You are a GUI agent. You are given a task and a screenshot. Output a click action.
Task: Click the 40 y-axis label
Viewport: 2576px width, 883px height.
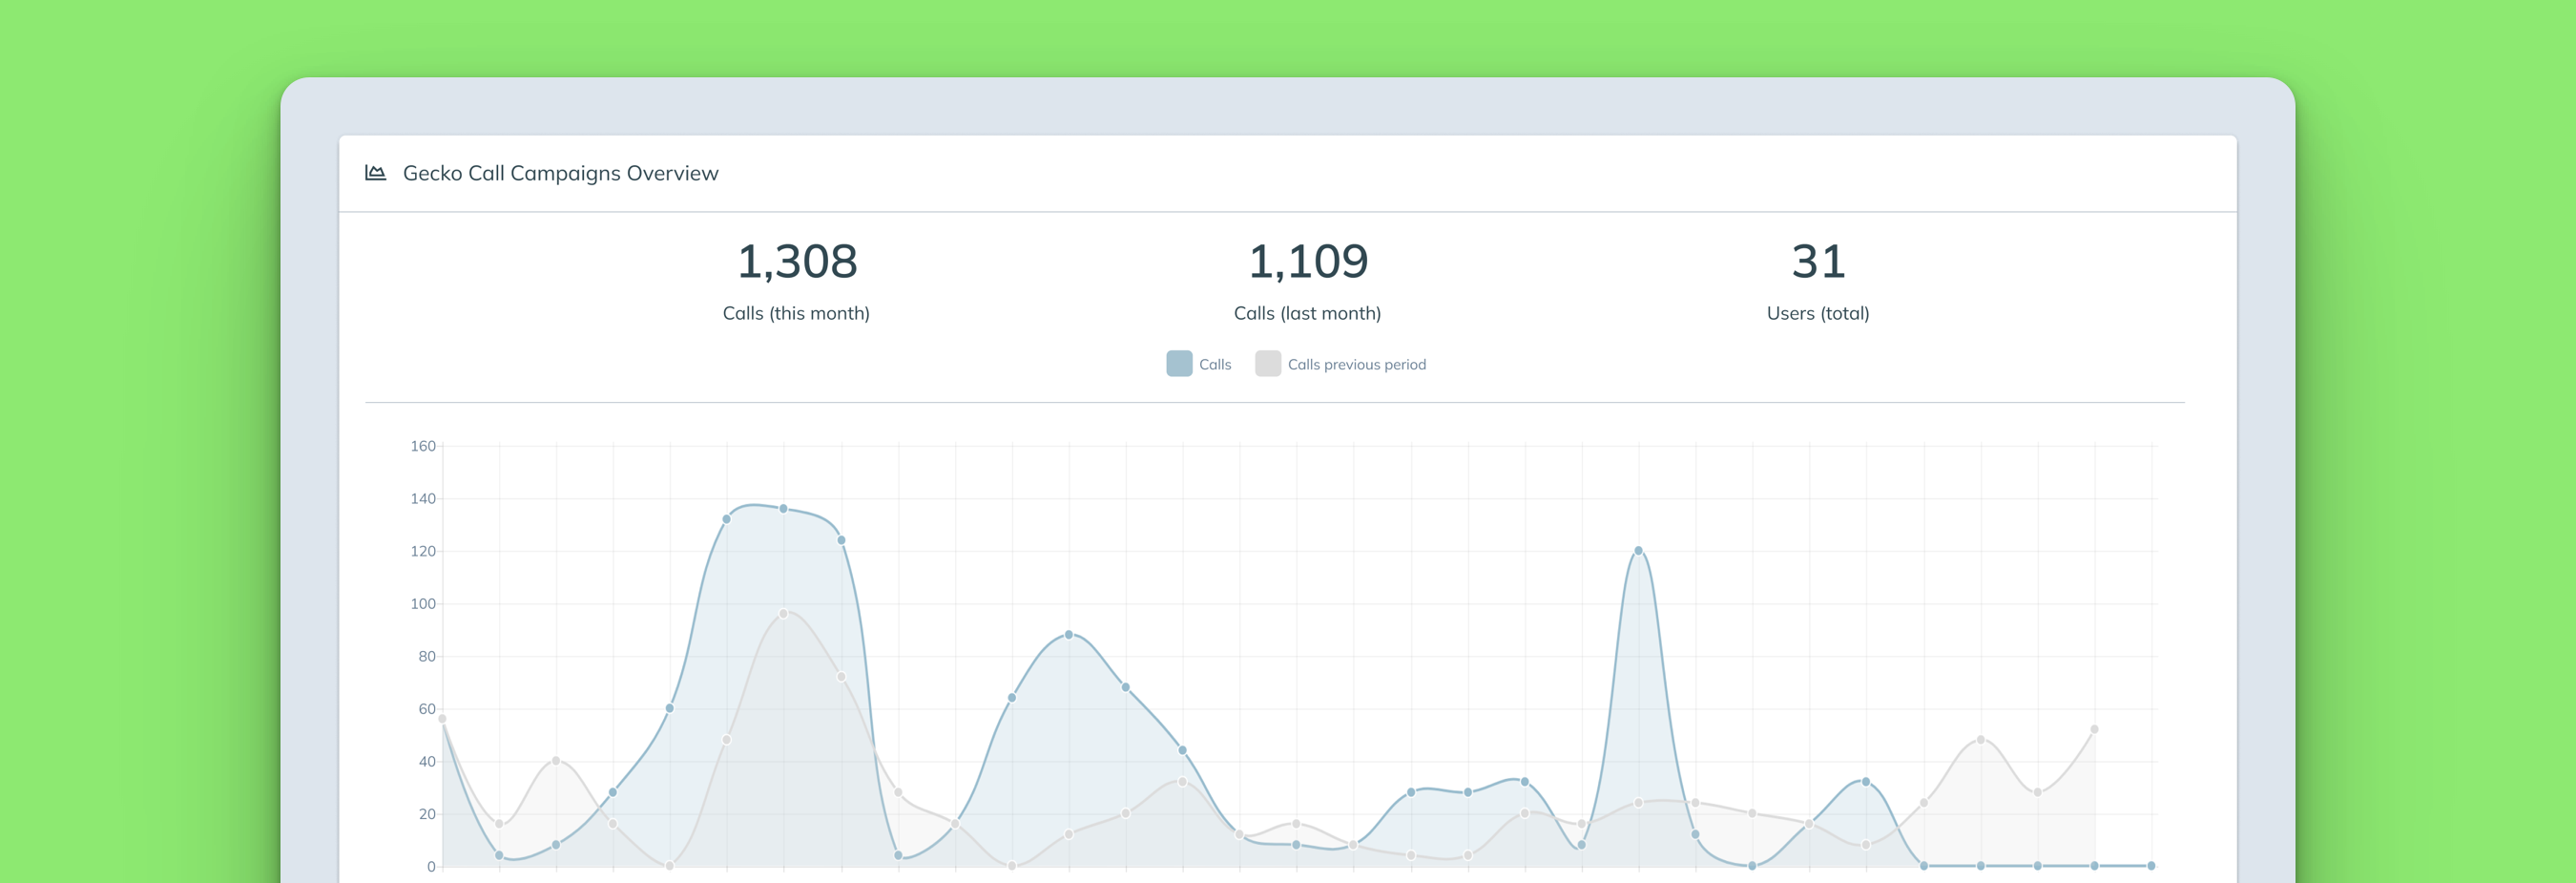pos(427,762)
